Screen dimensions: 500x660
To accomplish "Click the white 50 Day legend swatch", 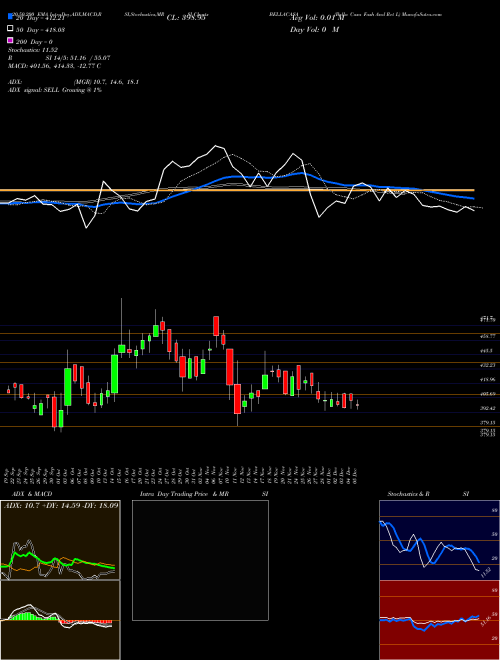I will point(10,29).
